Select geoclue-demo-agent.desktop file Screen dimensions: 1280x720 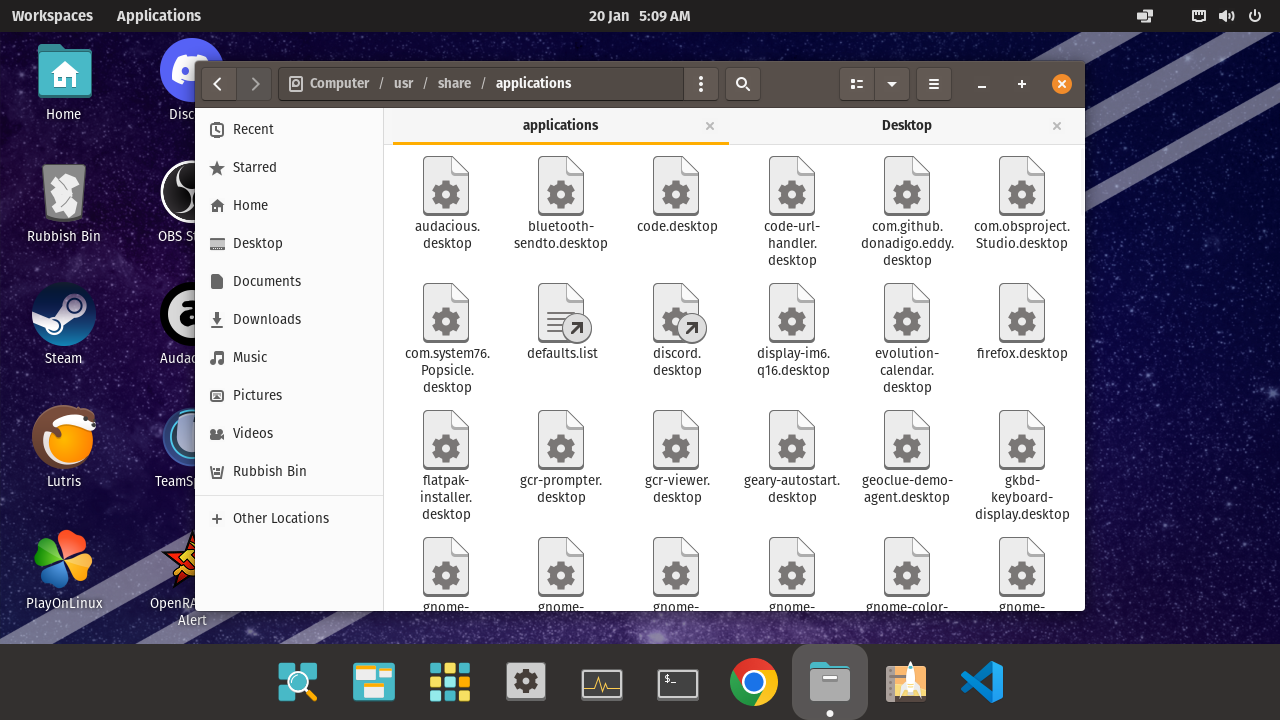pyautogui.click(x=907, y=458)
